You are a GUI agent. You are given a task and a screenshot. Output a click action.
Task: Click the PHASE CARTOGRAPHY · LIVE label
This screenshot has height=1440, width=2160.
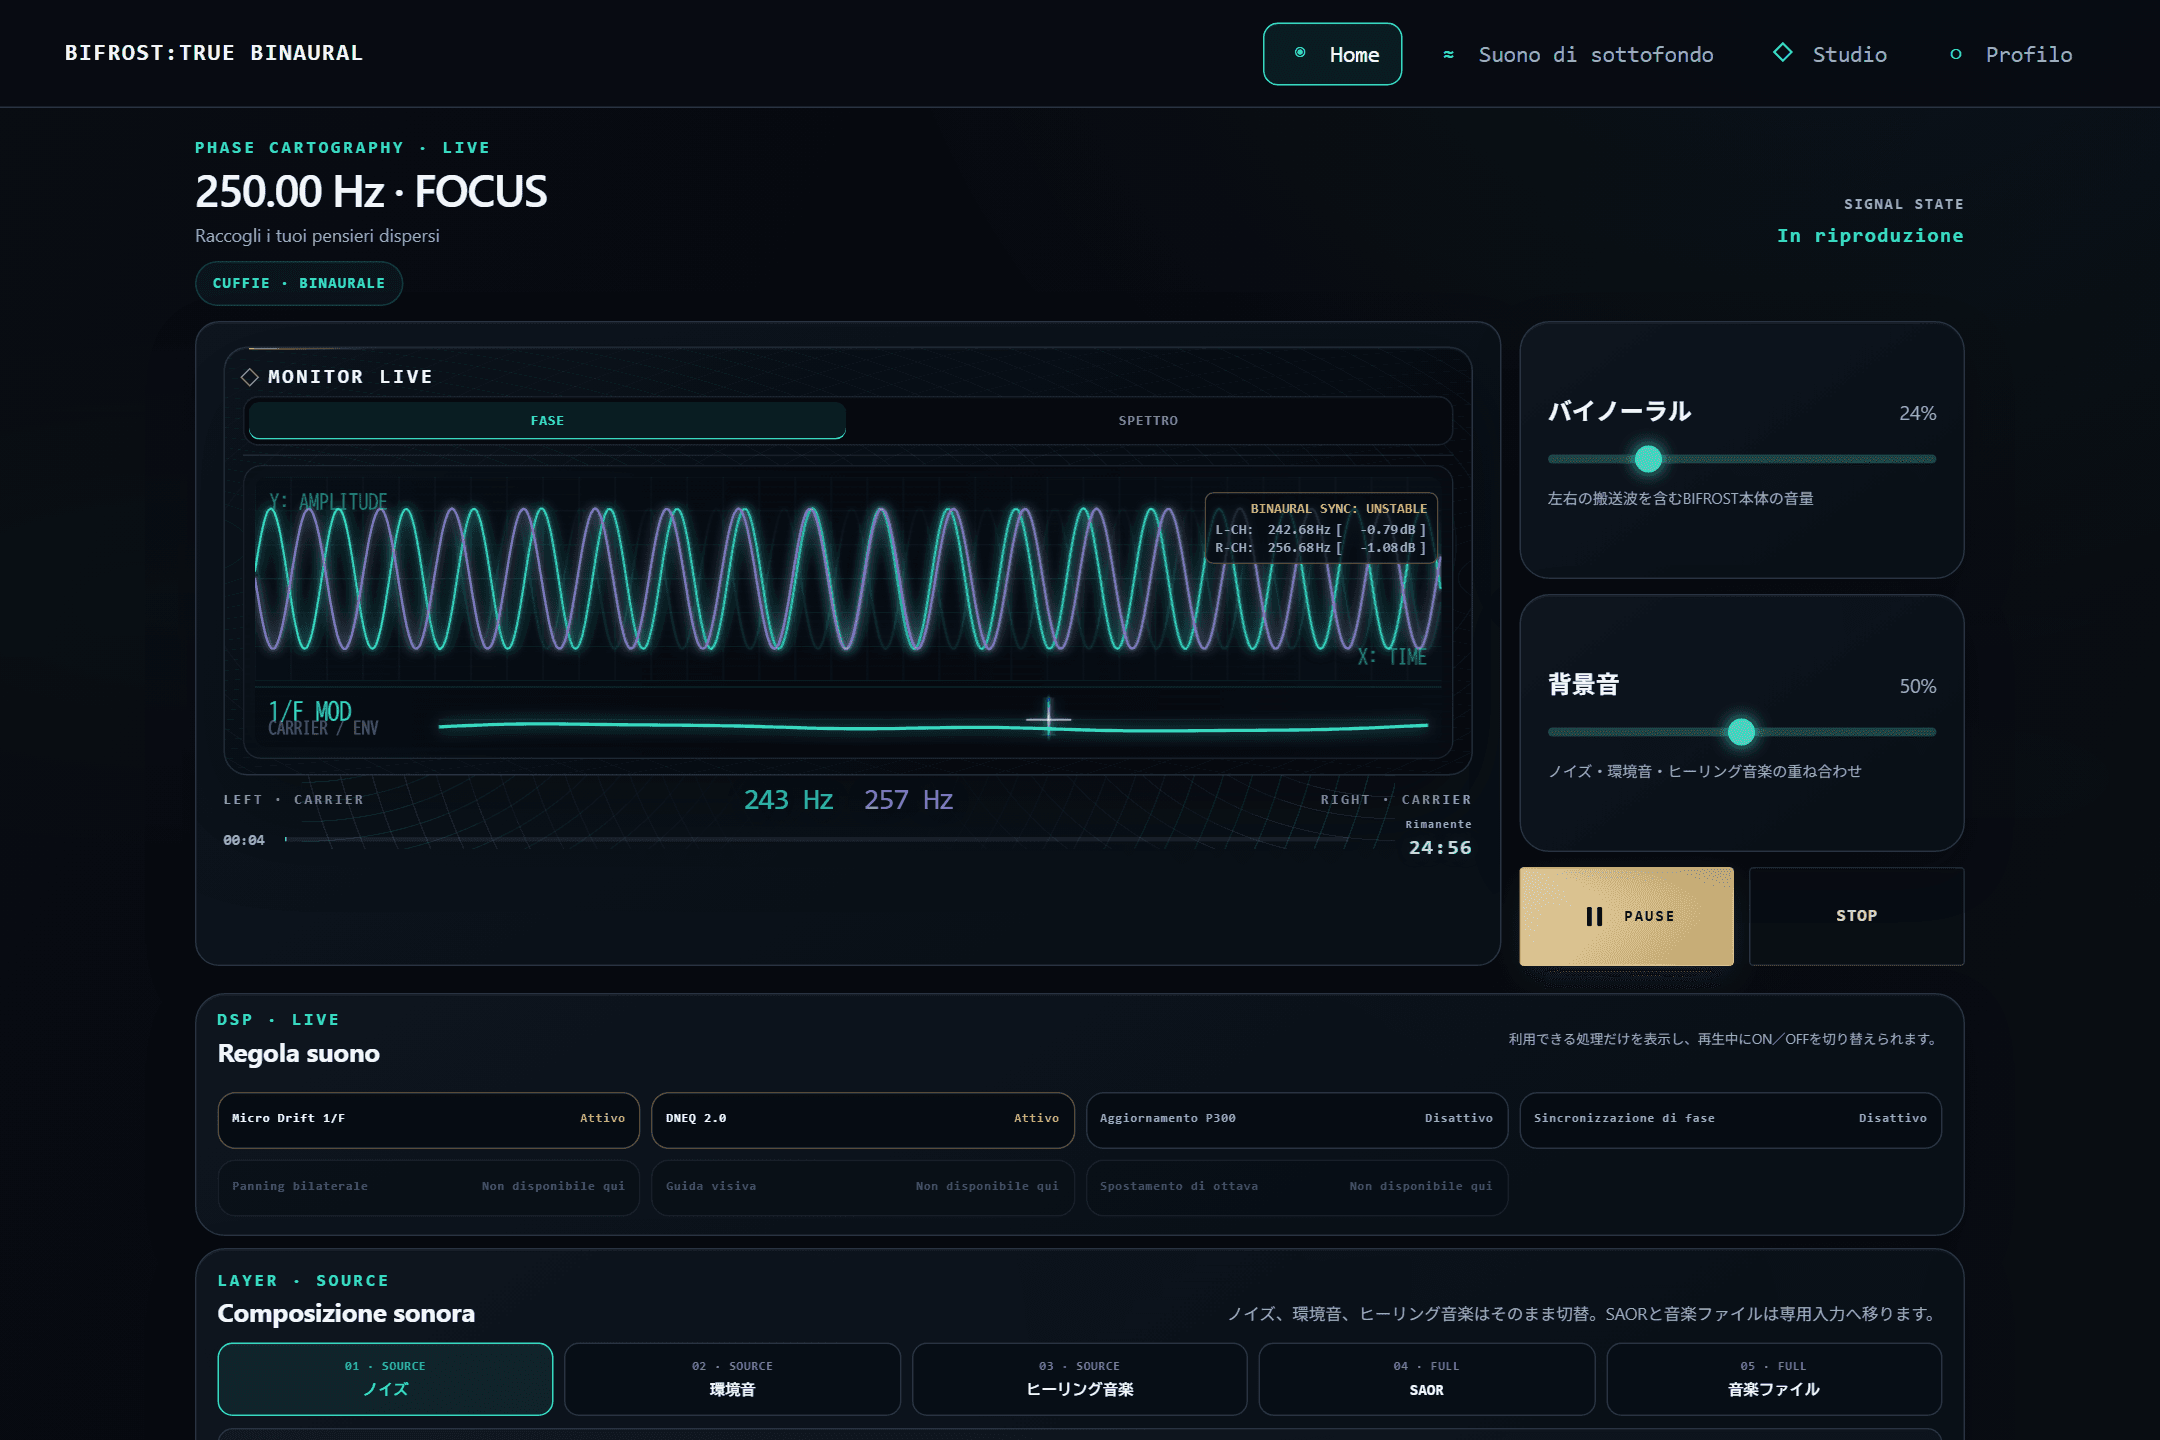pyautogui.click(x=342, y=148)
